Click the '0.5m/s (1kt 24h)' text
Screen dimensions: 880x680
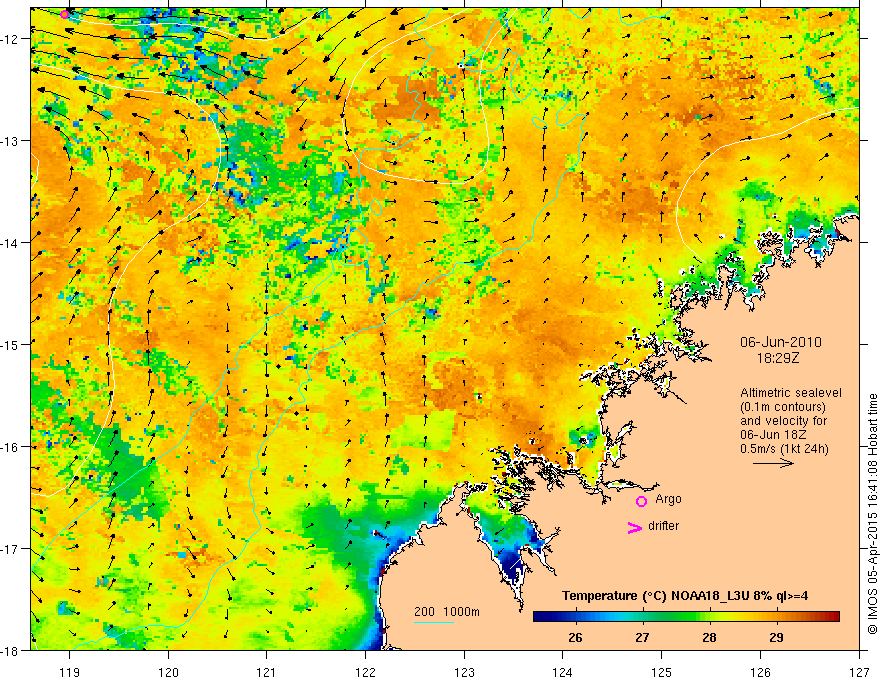[784, 449]
